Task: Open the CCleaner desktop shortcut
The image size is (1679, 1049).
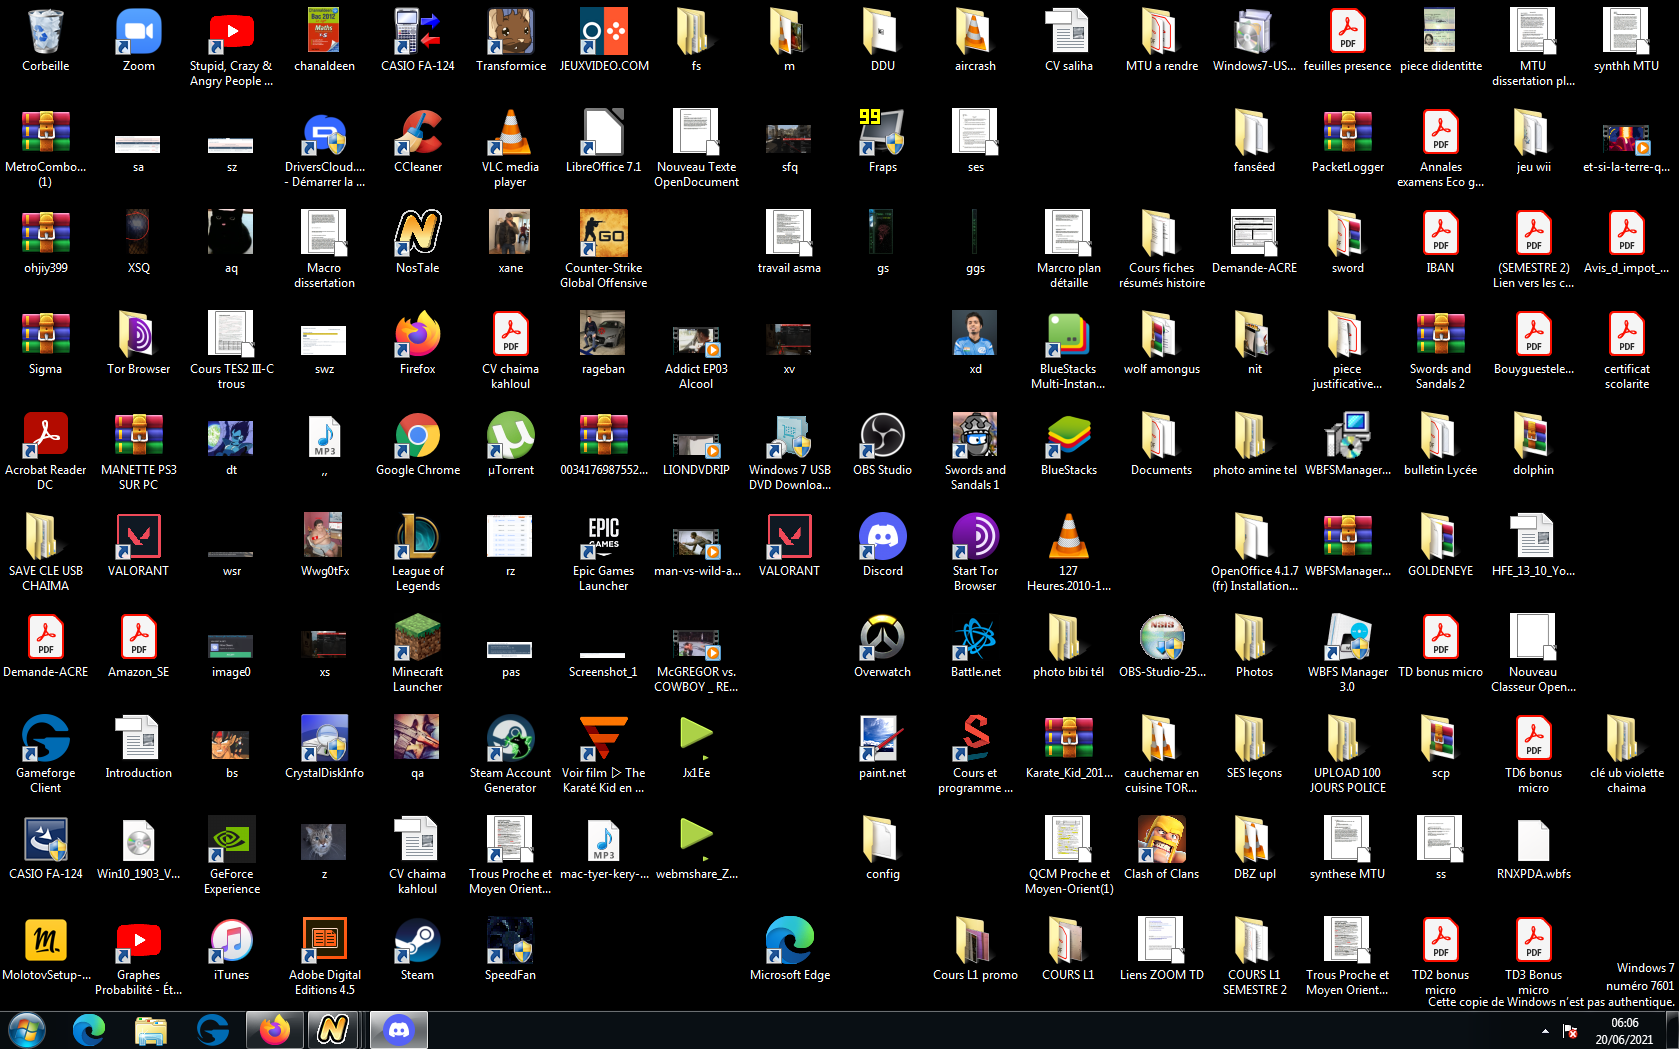Action: (418, 141)
